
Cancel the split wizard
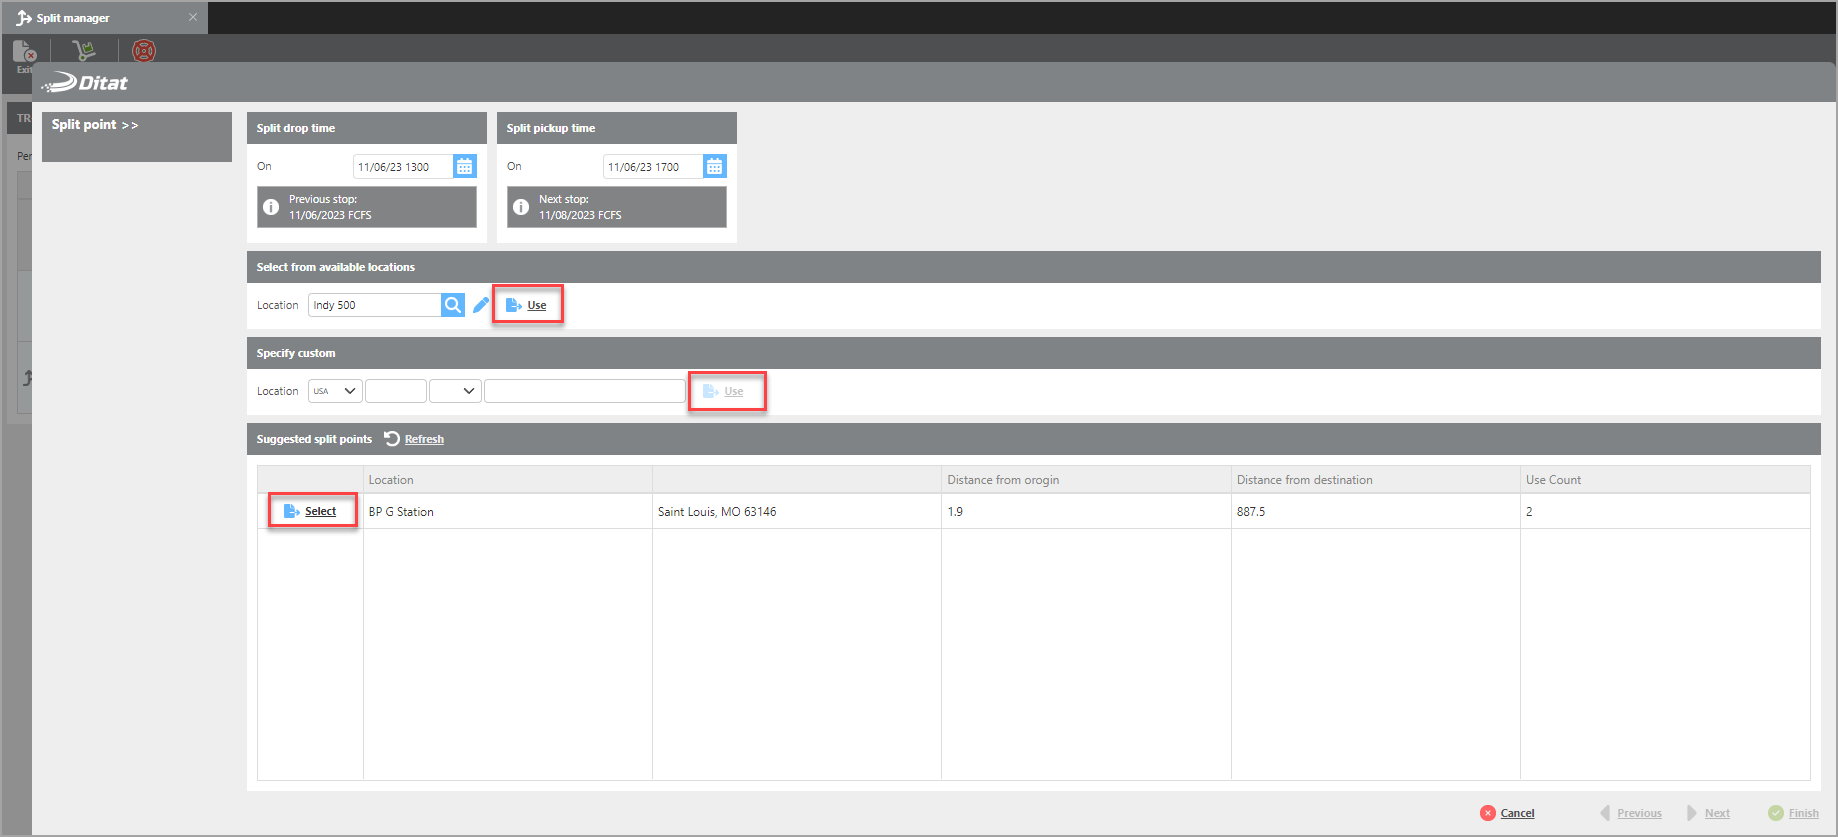(1508, 813)
